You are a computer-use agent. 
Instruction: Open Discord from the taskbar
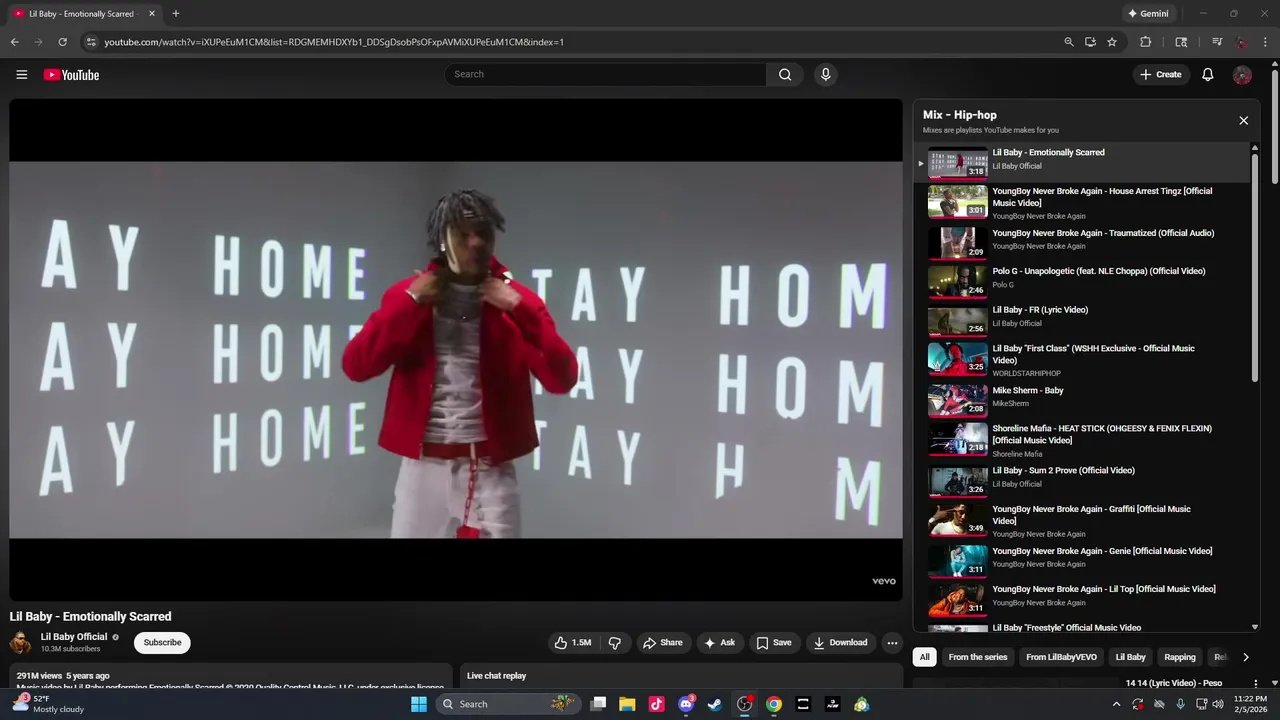click(686, 704)
